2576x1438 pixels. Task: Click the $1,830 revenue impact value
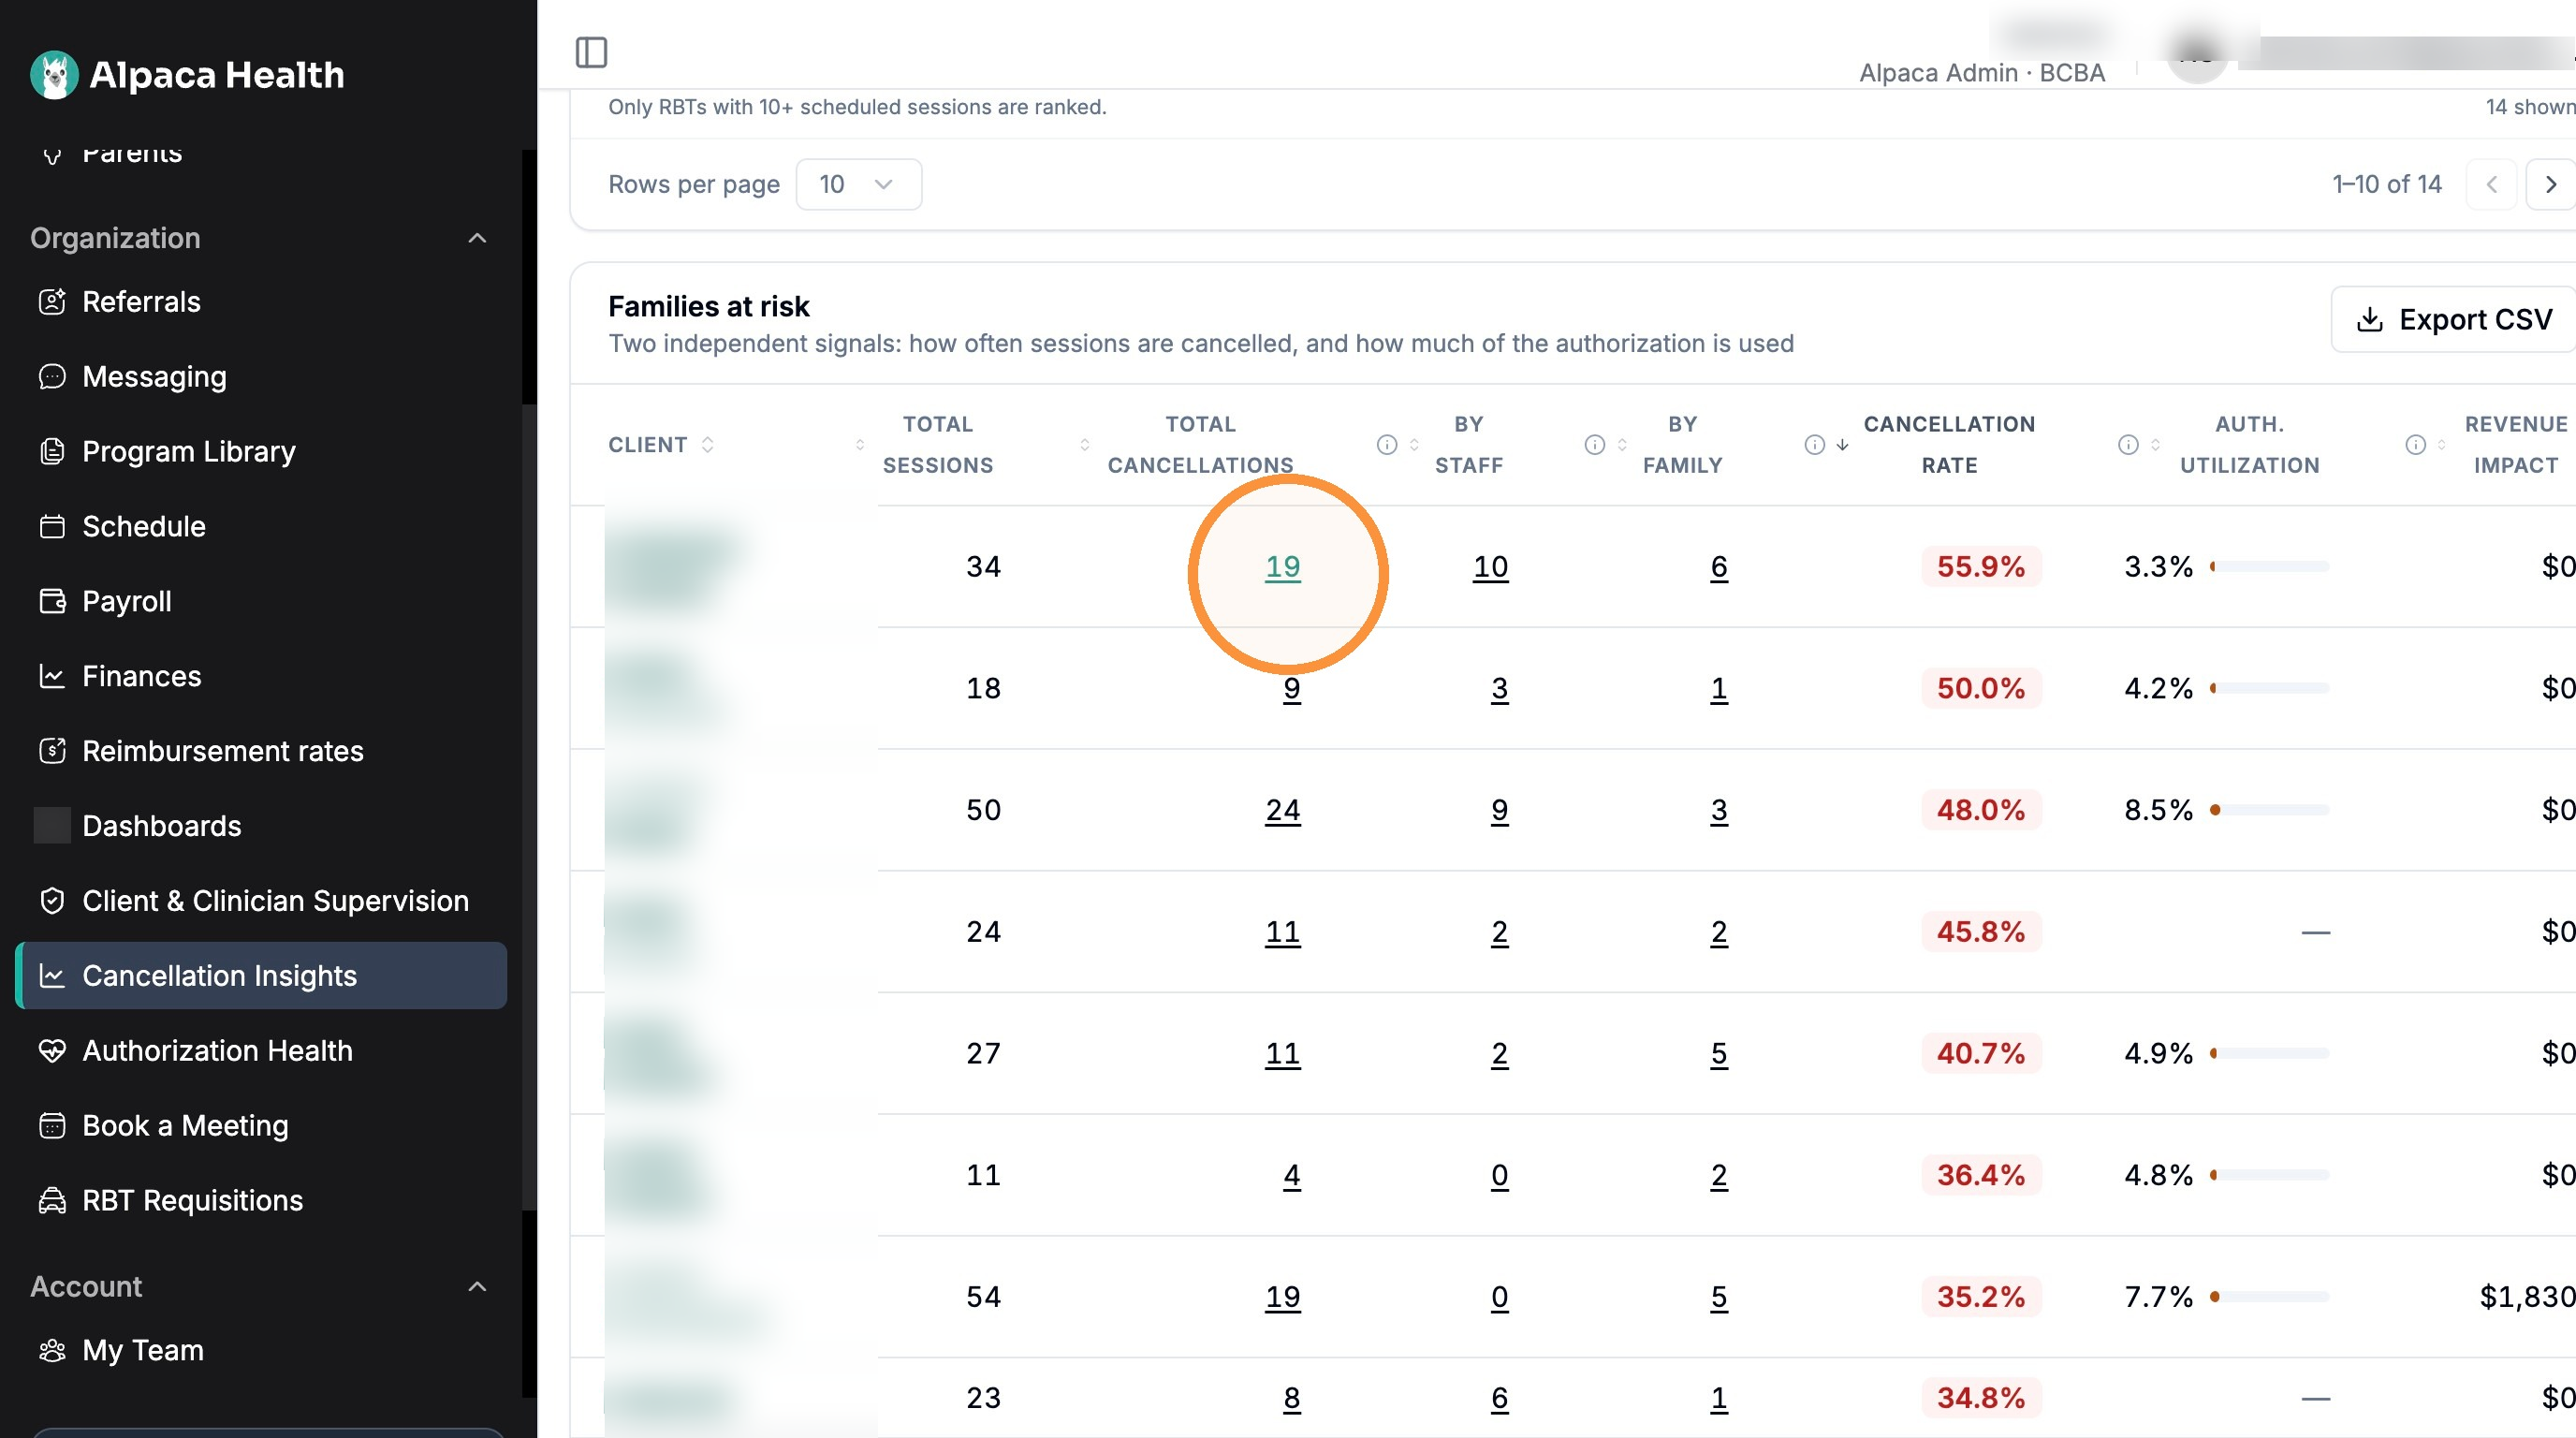[x=2526, y=1297]
